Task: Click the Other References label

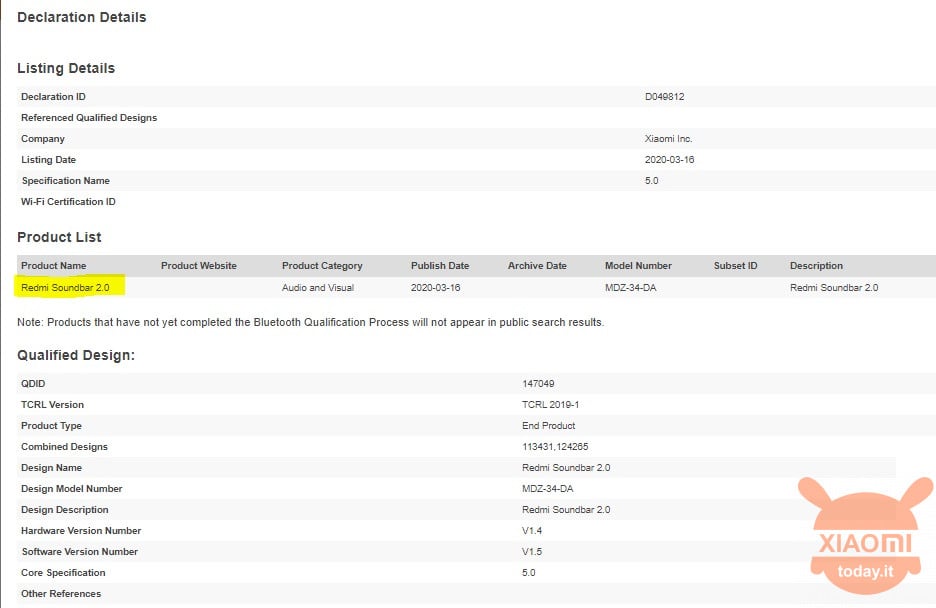Action: 61,594
